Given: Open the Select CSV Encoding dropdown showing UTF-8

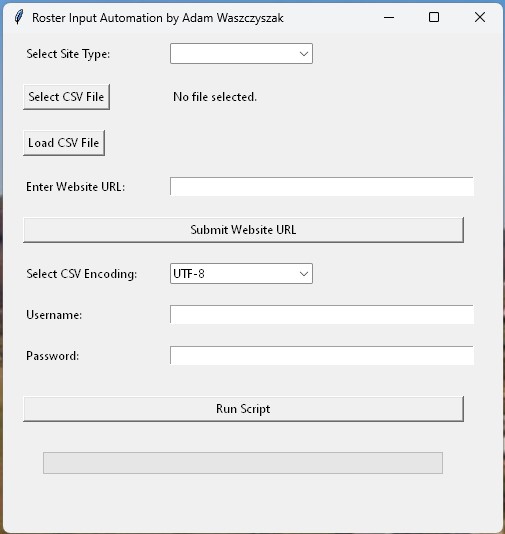Looking at the screenshot, I should 241,273.
